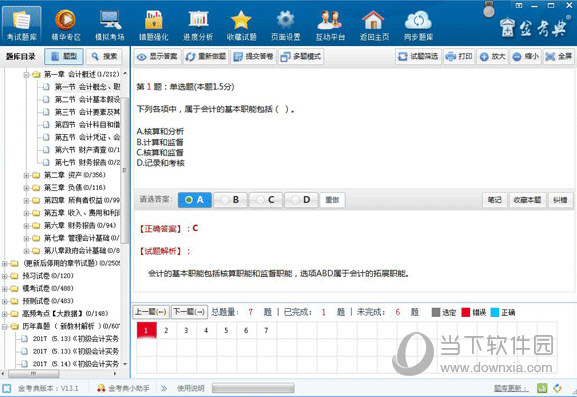
Task: Click the 笔记 notes button
Action: click(x=495, y=200)
